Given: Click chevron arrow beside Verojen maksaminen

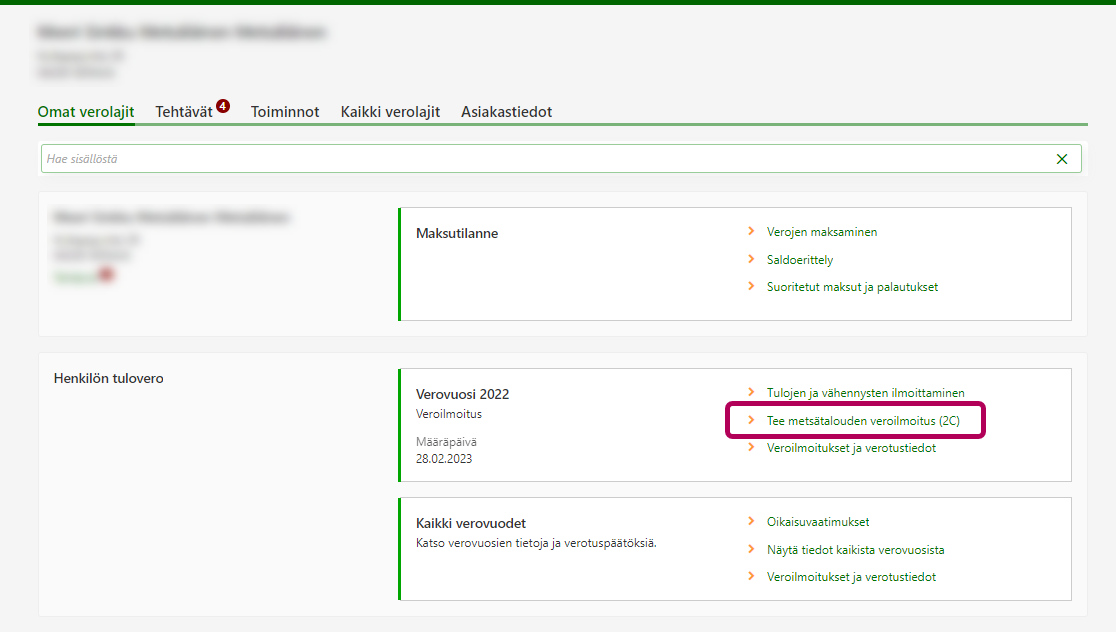Looking at the screenshot, I should click(751, 232).
